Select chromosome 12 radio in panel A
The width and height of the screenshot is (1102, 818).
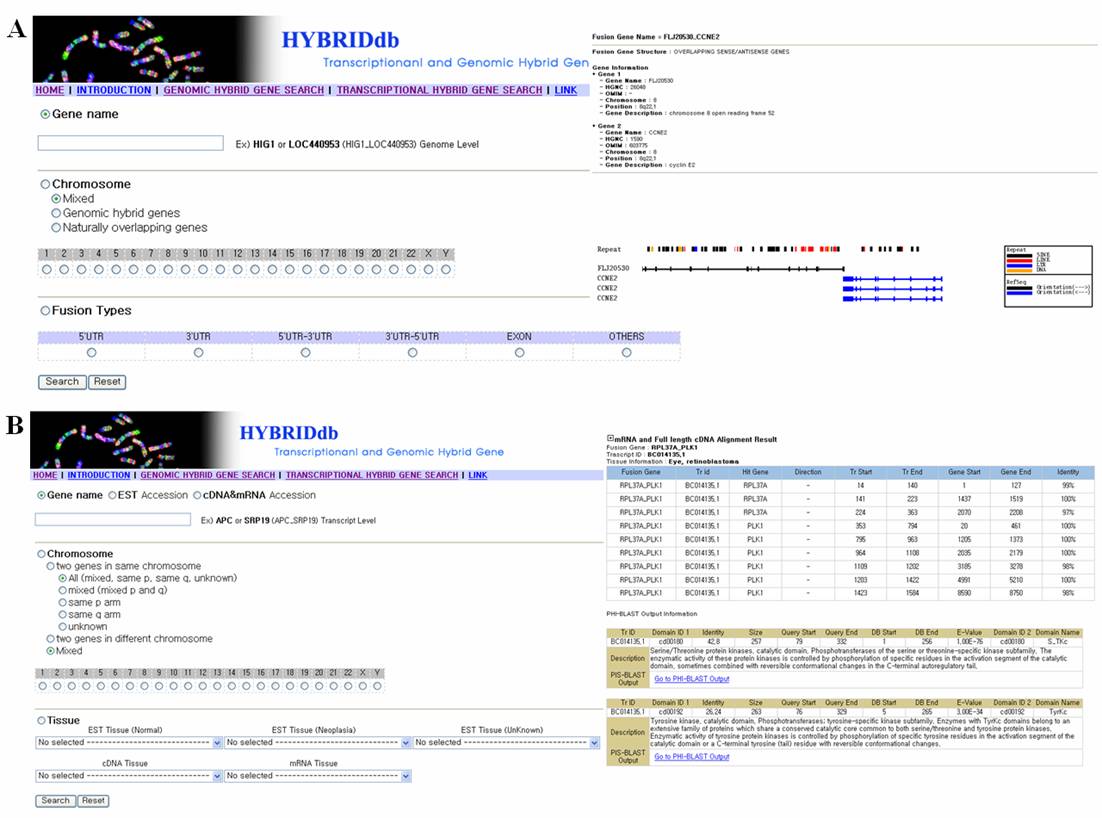[238, 269]
